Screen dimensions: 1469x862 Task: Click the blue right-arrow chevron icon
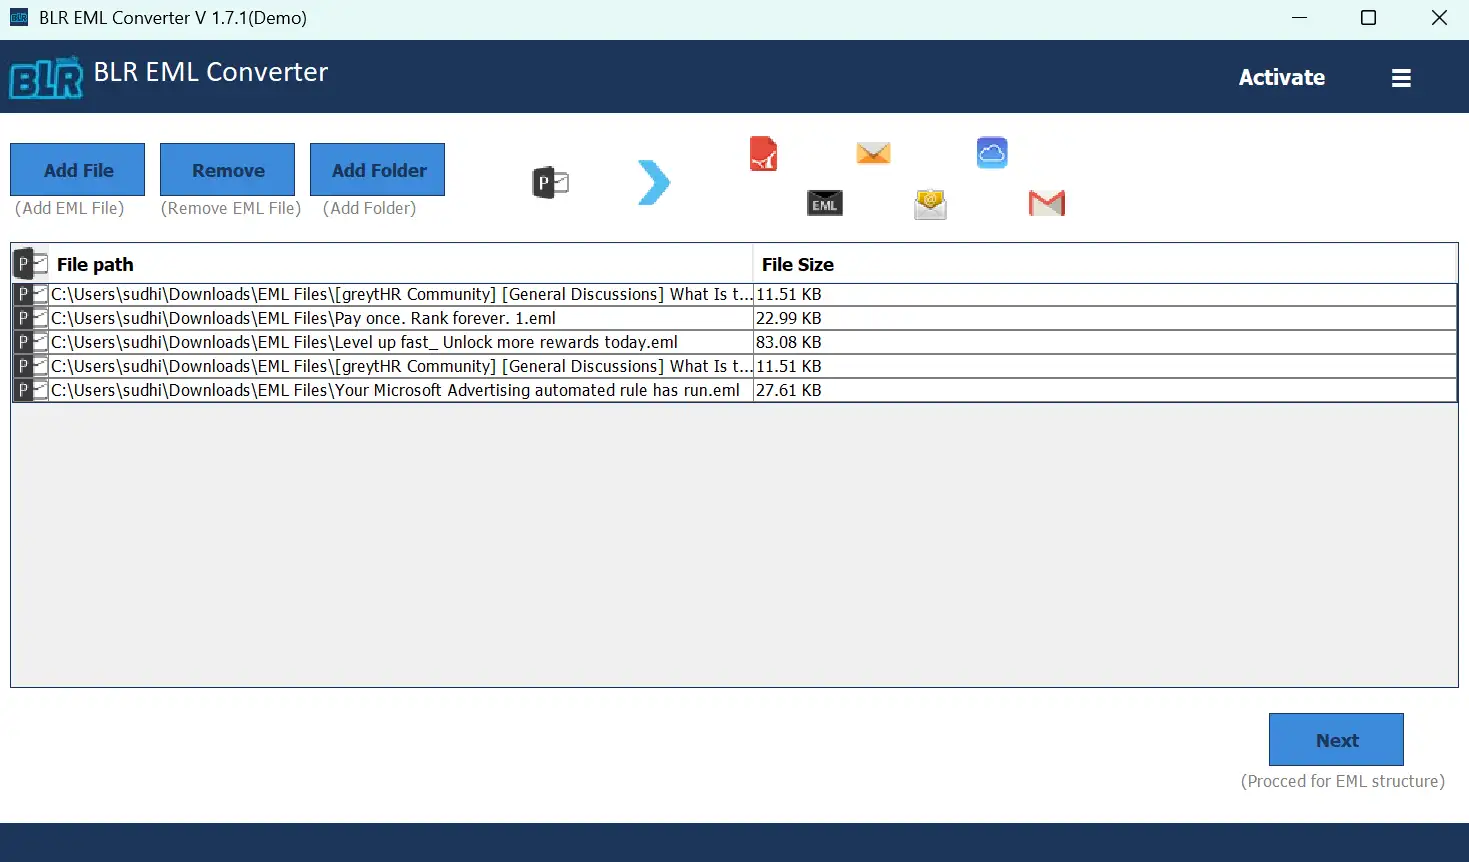654,182
